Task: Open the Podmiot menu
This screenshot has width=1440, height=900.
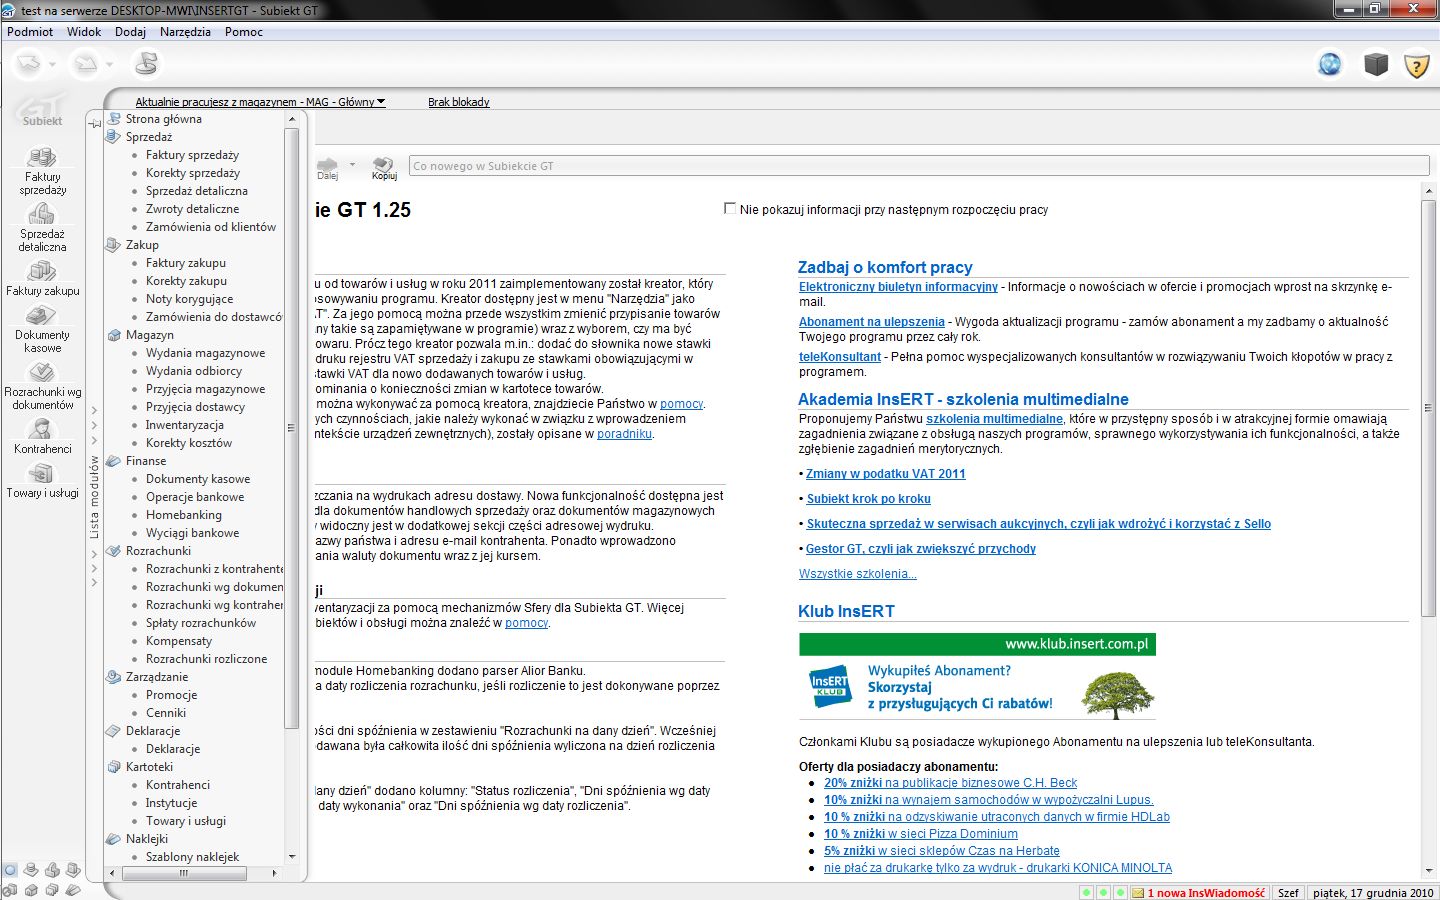Action: tap(30, 32)
